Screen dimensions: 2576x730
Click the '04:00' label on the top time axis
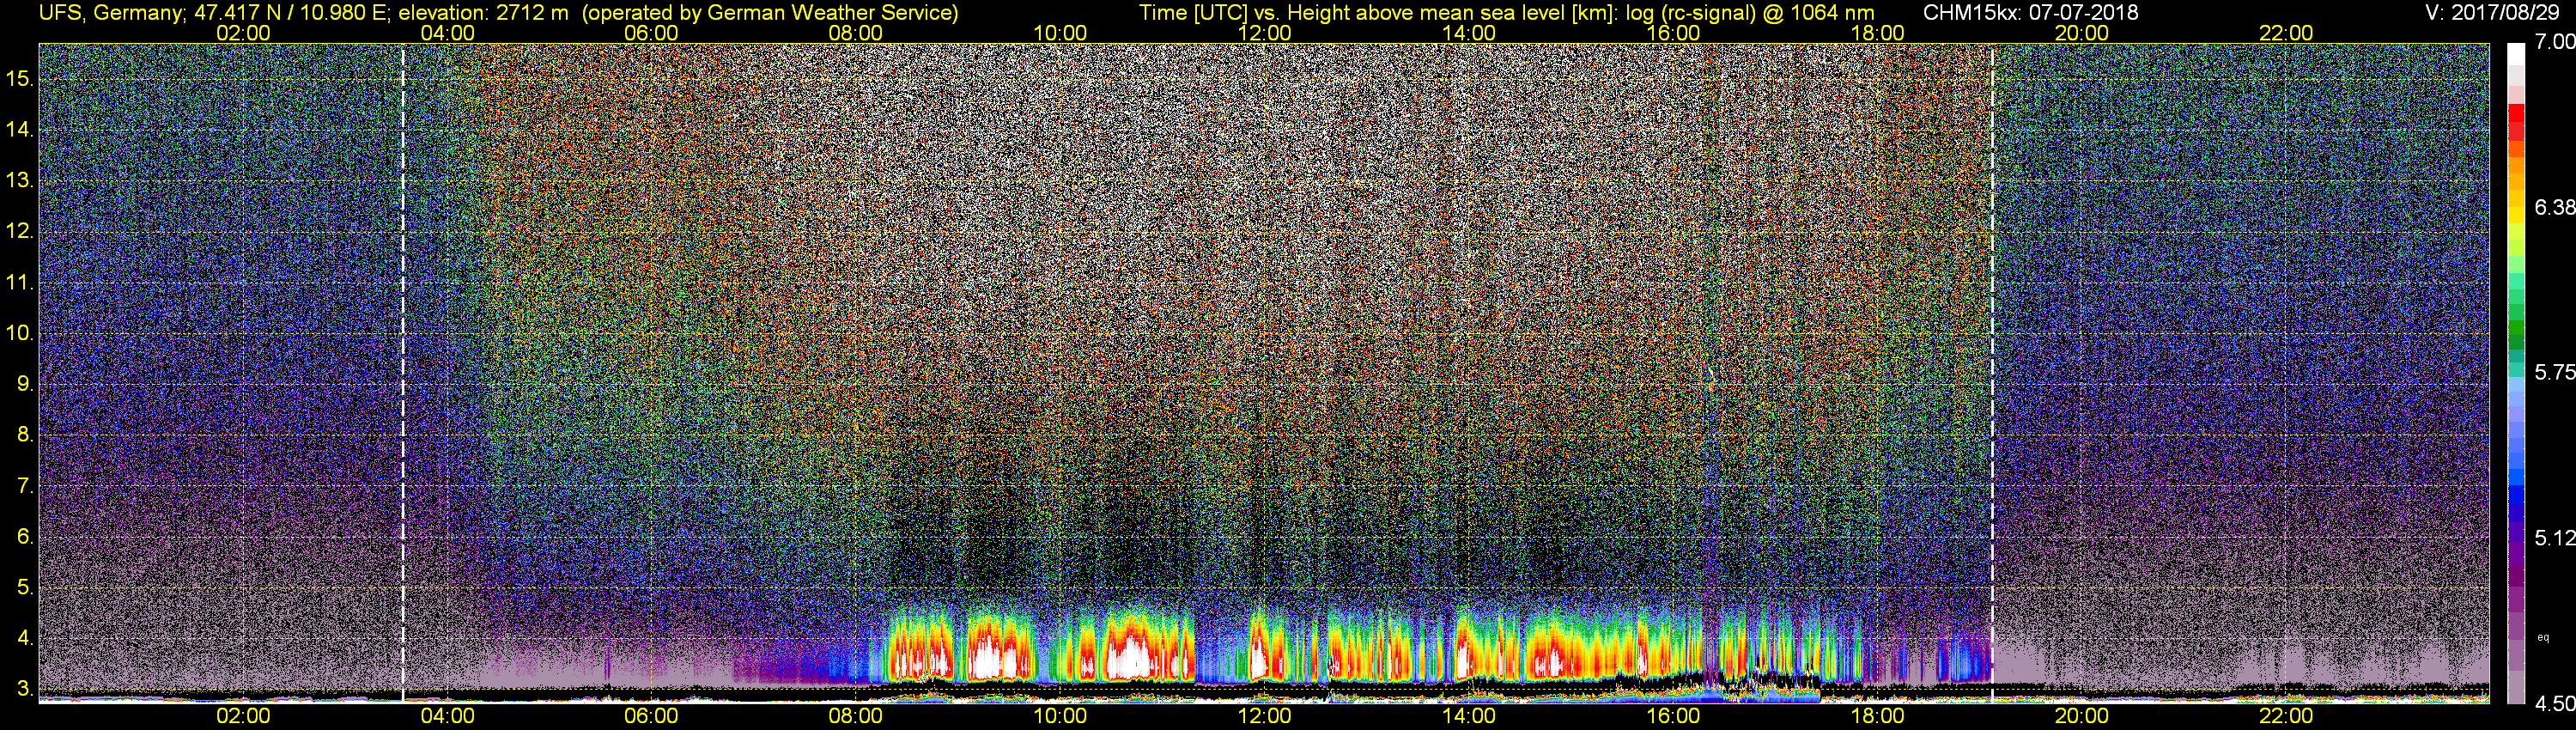[x=447, y=33]
